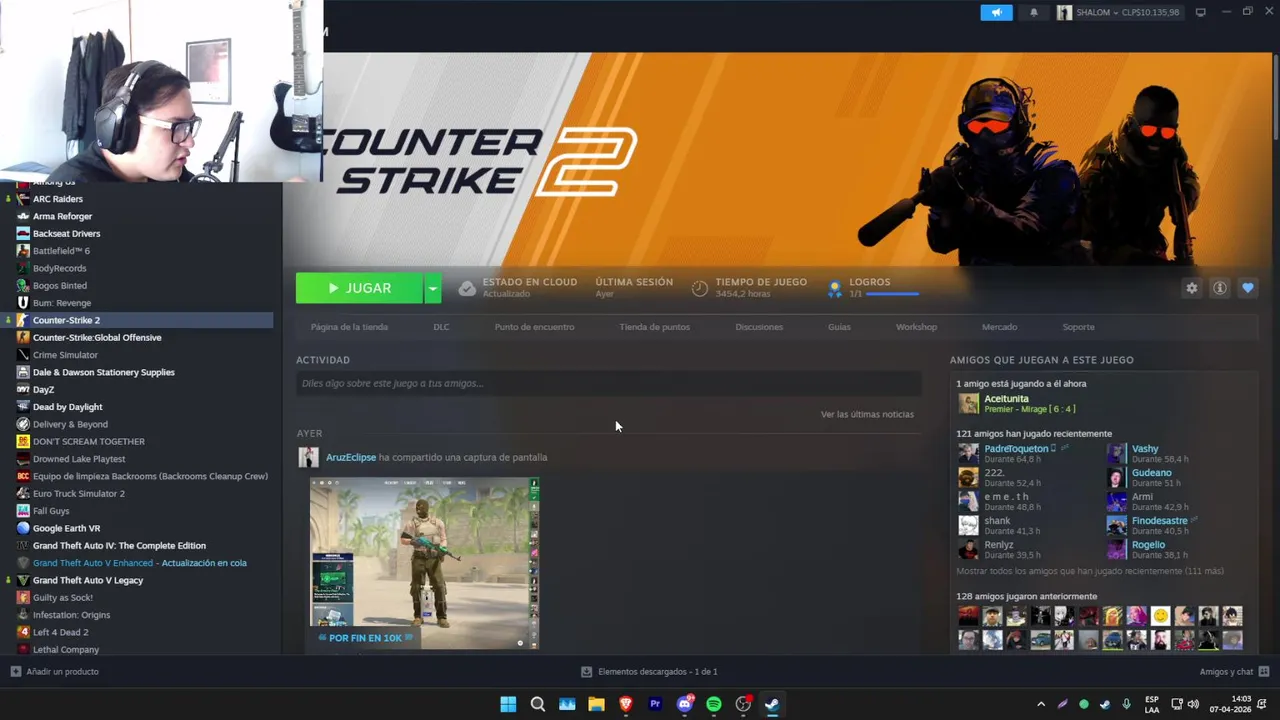This screenshot has width=1280, height=720.
Task: Select Grand Theft Auto V Enhanced update queued
Action: click(140, 563)
